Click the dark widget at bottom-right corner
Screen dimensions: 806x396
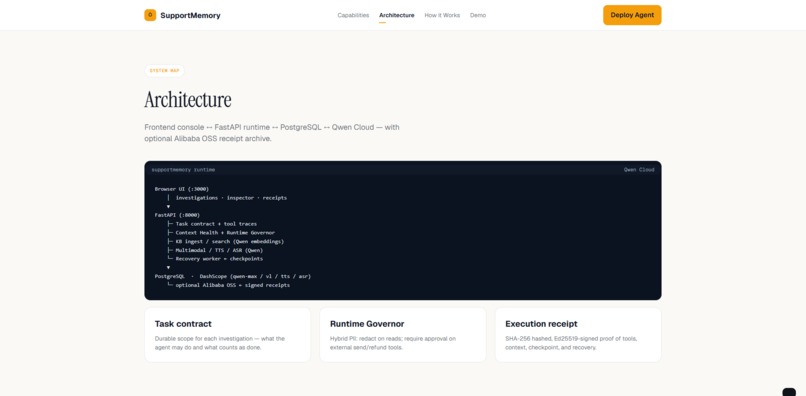pos(789,392)
